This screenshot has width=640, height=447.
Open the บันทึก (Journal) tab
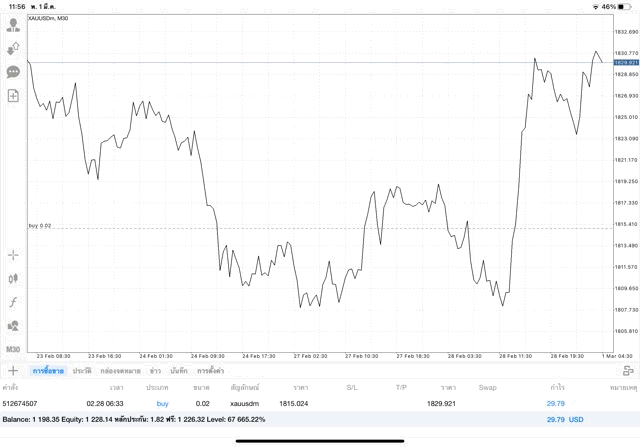pos(179,371)
